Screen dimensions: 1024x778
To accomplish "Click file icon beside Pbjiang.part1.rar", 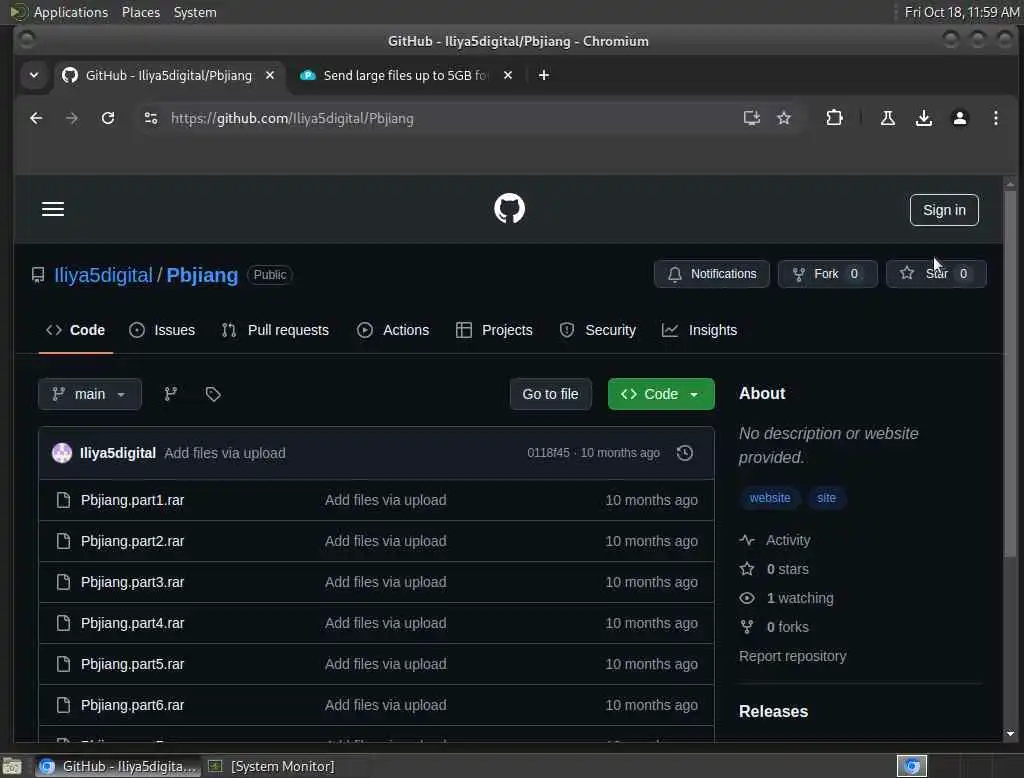I will [63, 500].
